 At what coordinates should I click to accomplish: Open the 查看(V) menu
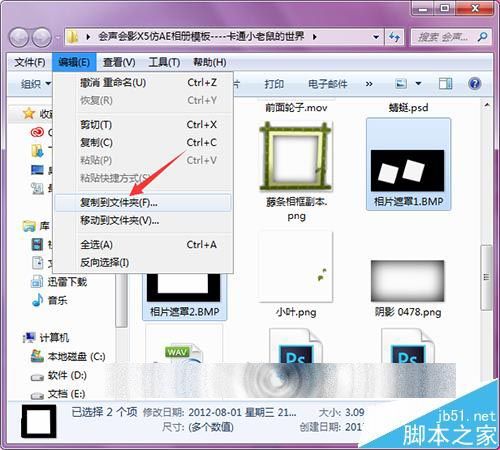pyautogui.click(x=119, y=62)
